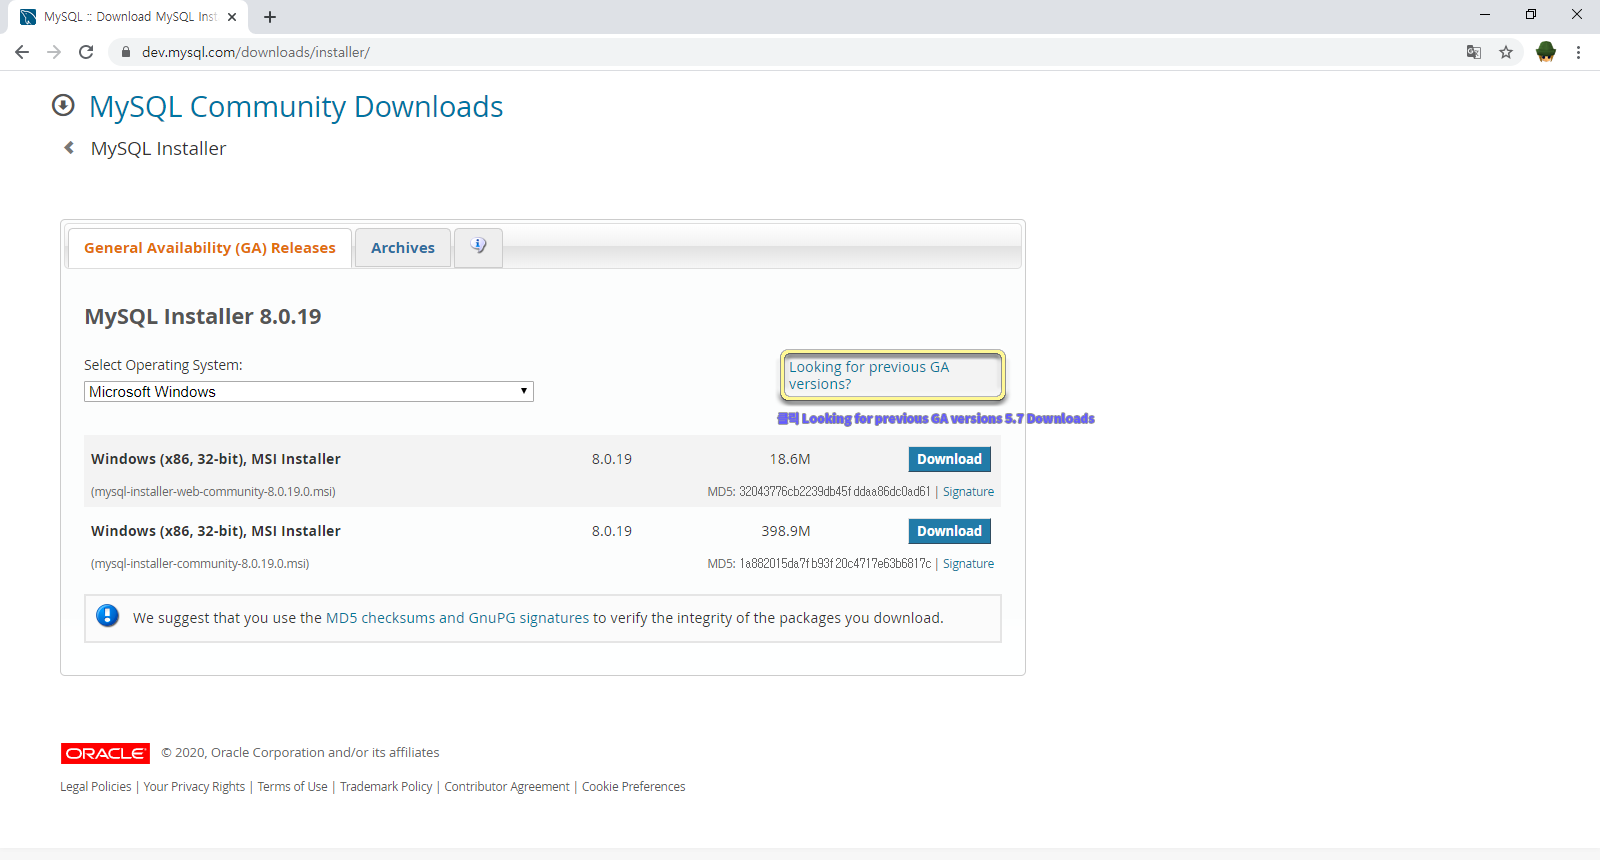Select mysql-installer-web-community-8.0.19.0.msi filename text
The image size is (1600, 860).
(213, 492)
